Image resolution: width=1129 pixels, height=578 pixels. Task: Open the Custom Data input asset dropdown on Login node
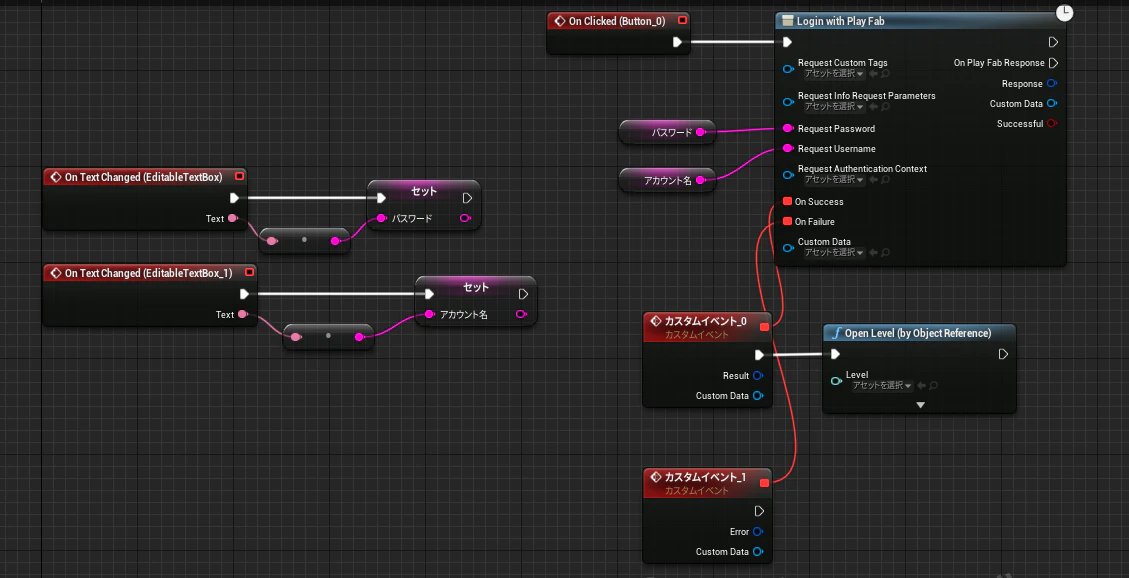(x=834, y=253)
